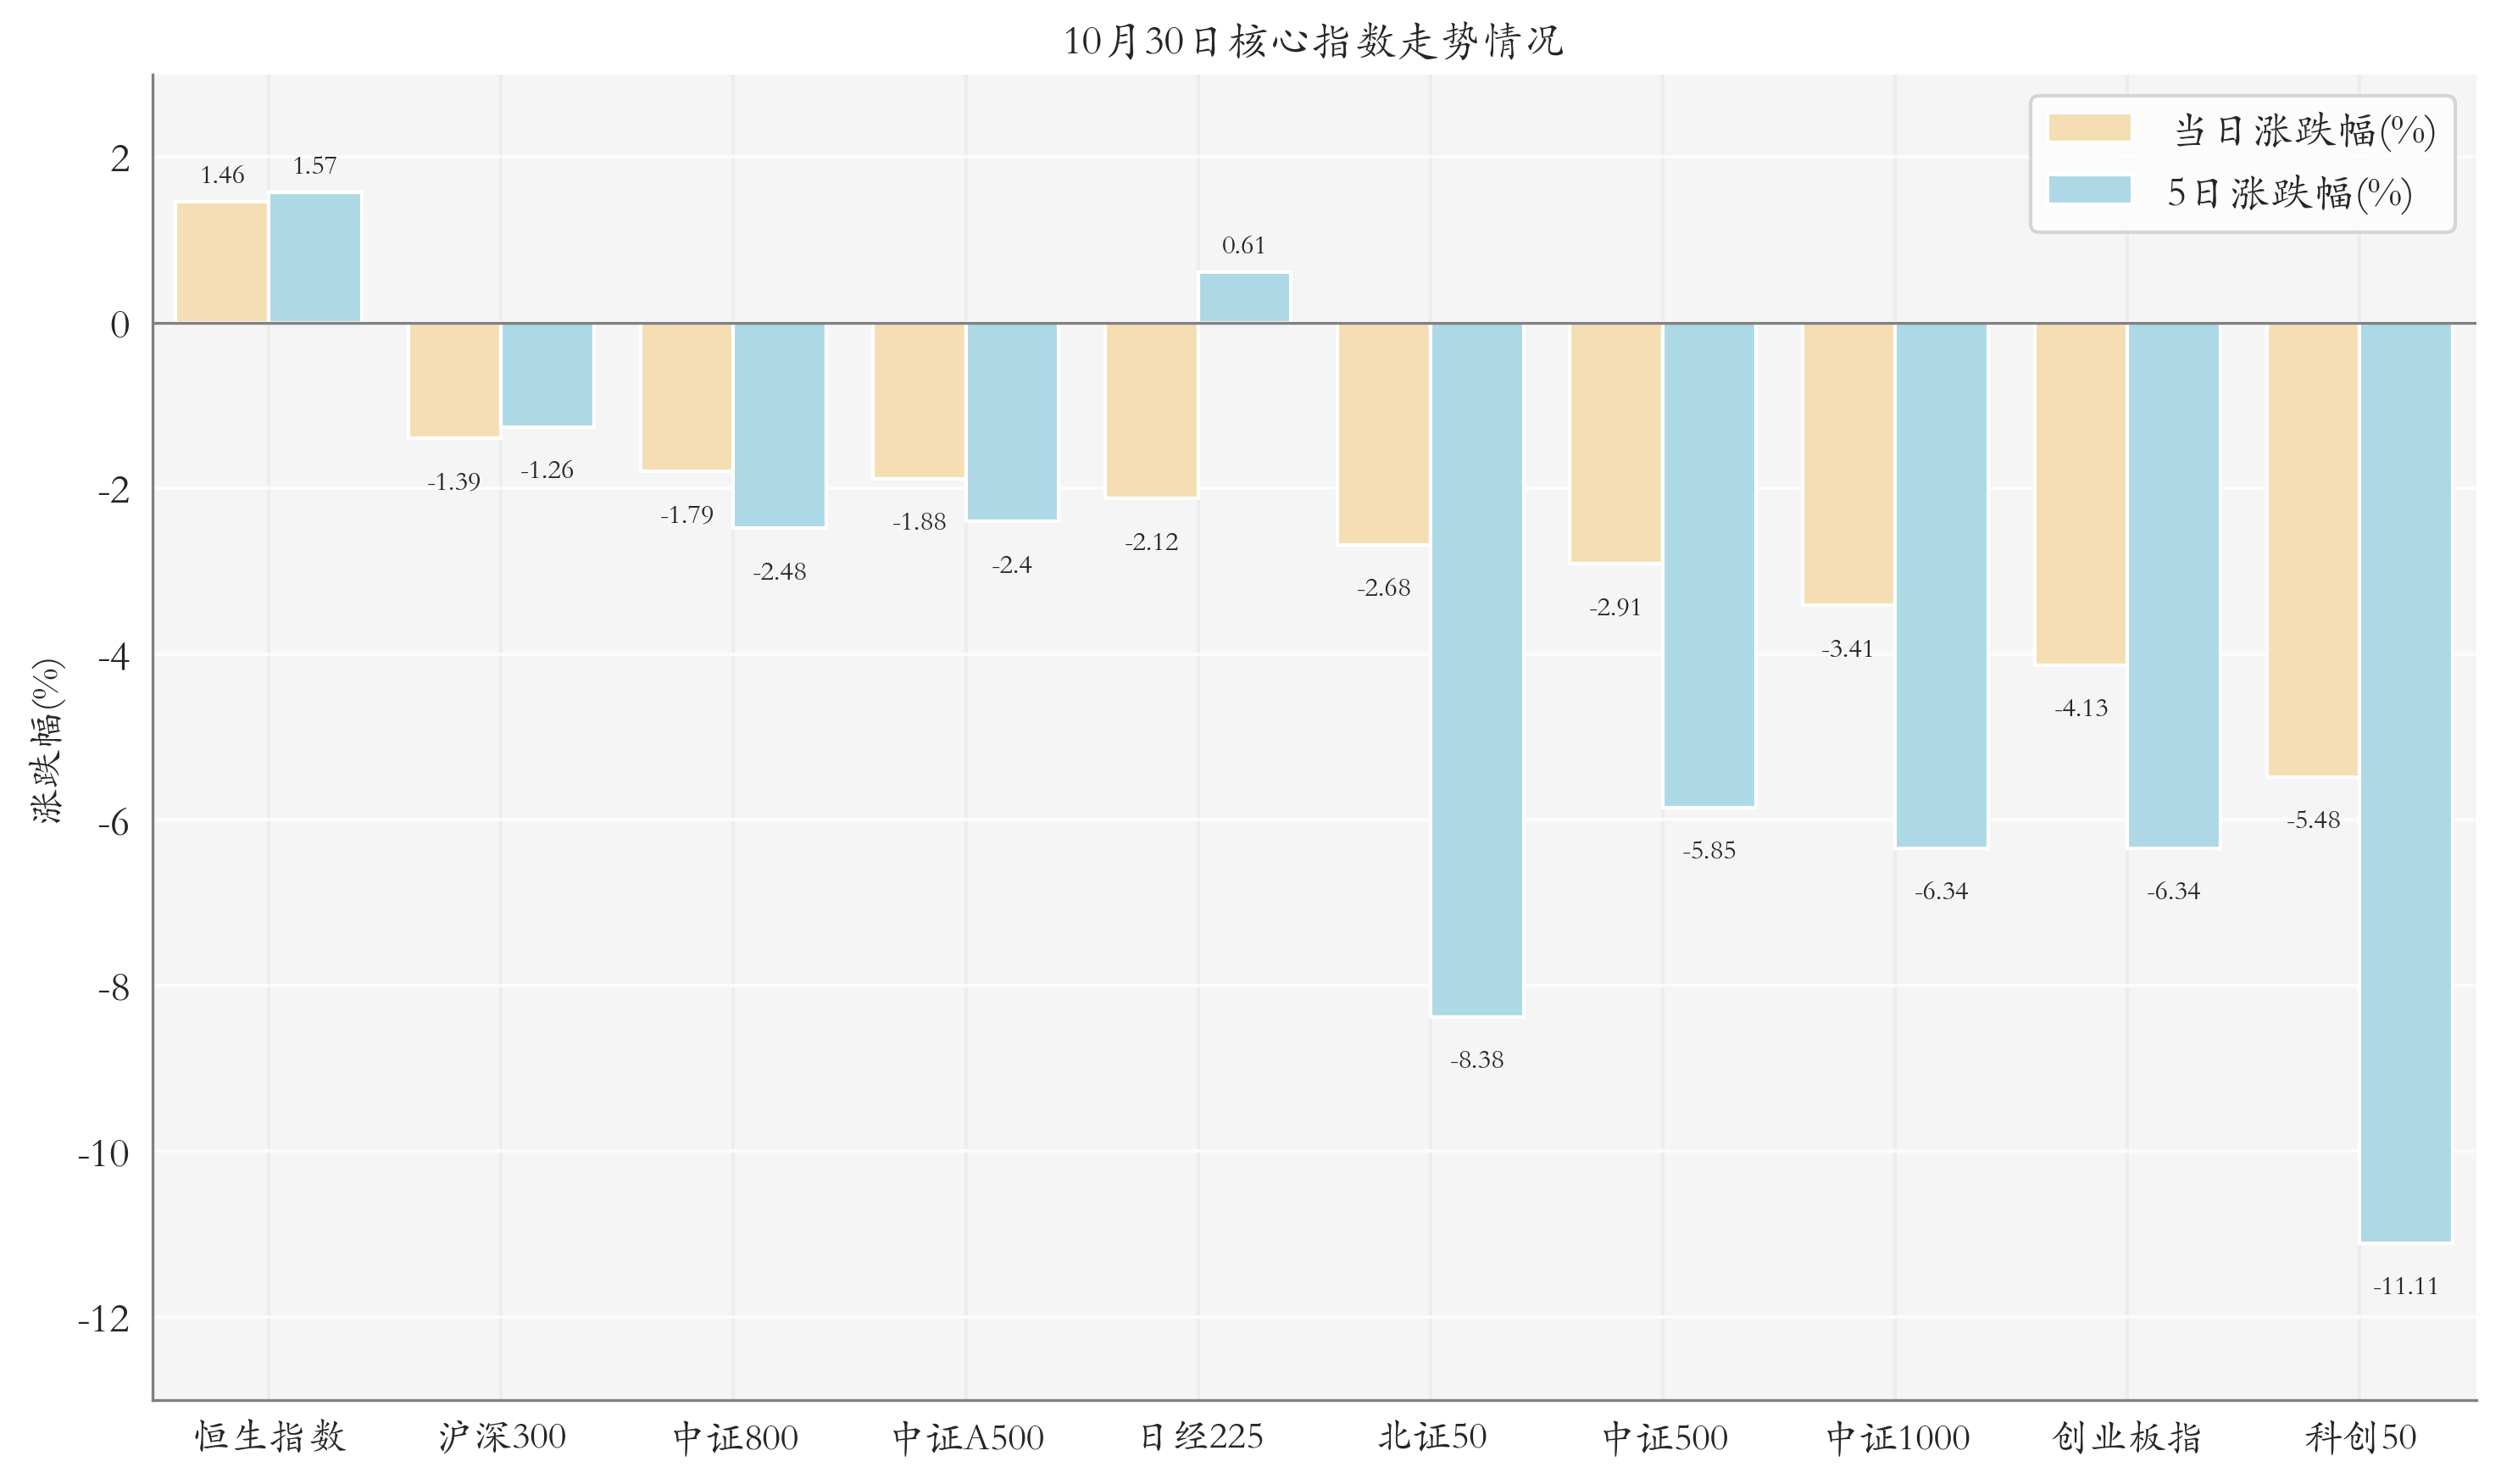Click the data value -1.39
The height and width of the screenshot is (1484, 2501).
coord(454,482)
